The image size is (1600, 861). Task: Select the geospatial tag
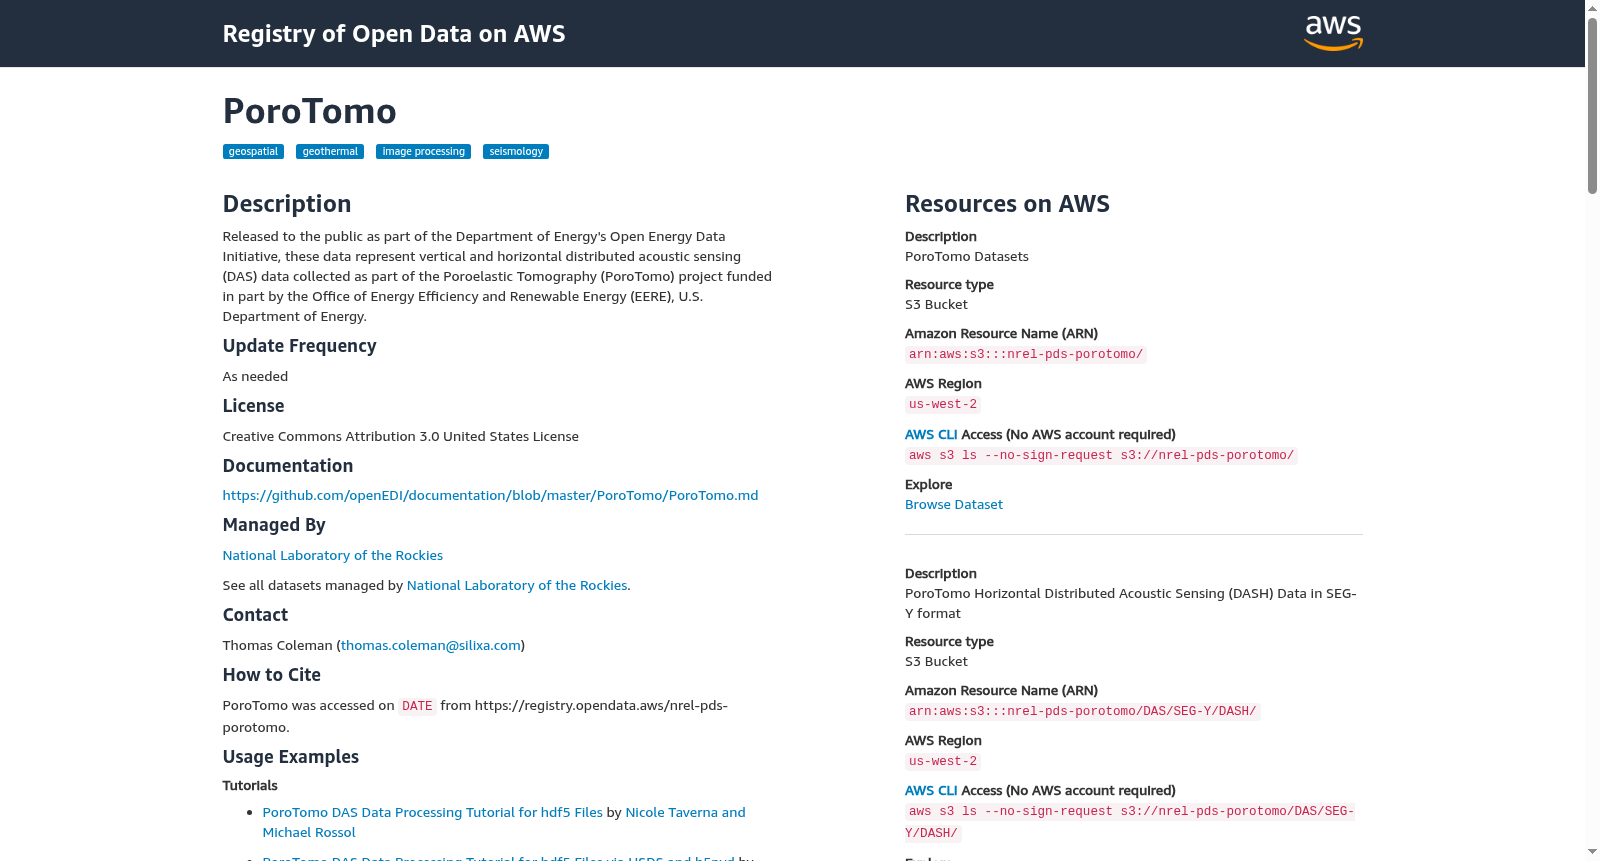253,152
